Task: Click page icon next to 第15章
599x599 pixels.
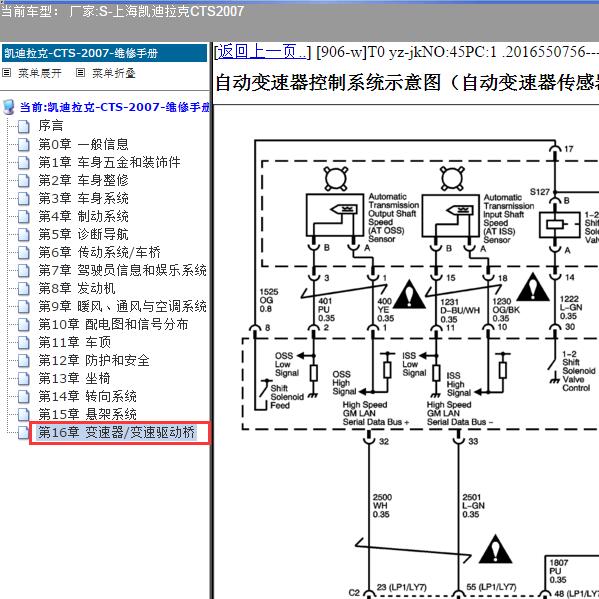Action: [24, 414]
